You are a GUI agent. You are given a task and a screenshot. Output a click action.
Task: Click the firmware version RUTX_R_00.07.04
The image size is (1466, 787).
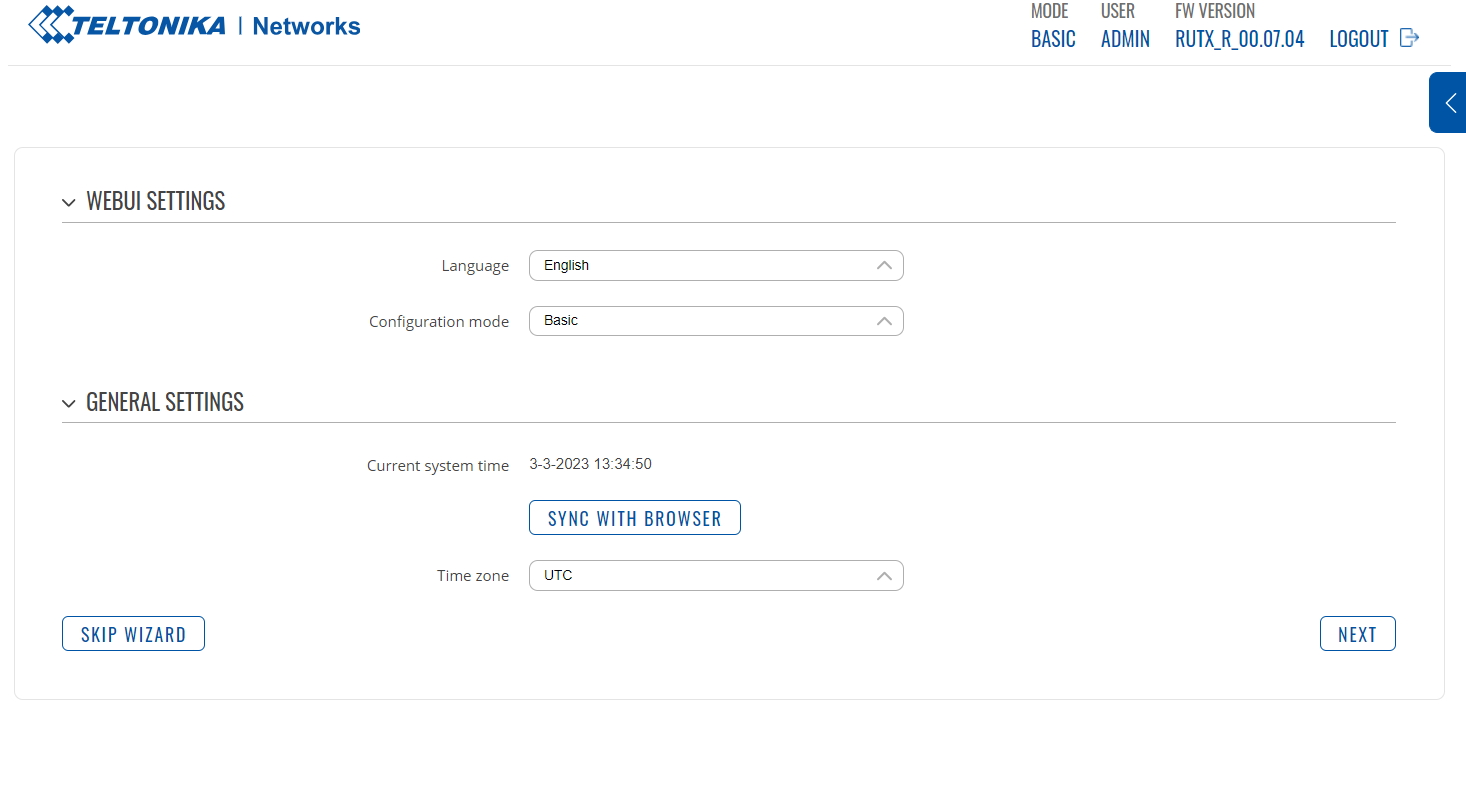tap(1239, 39)
